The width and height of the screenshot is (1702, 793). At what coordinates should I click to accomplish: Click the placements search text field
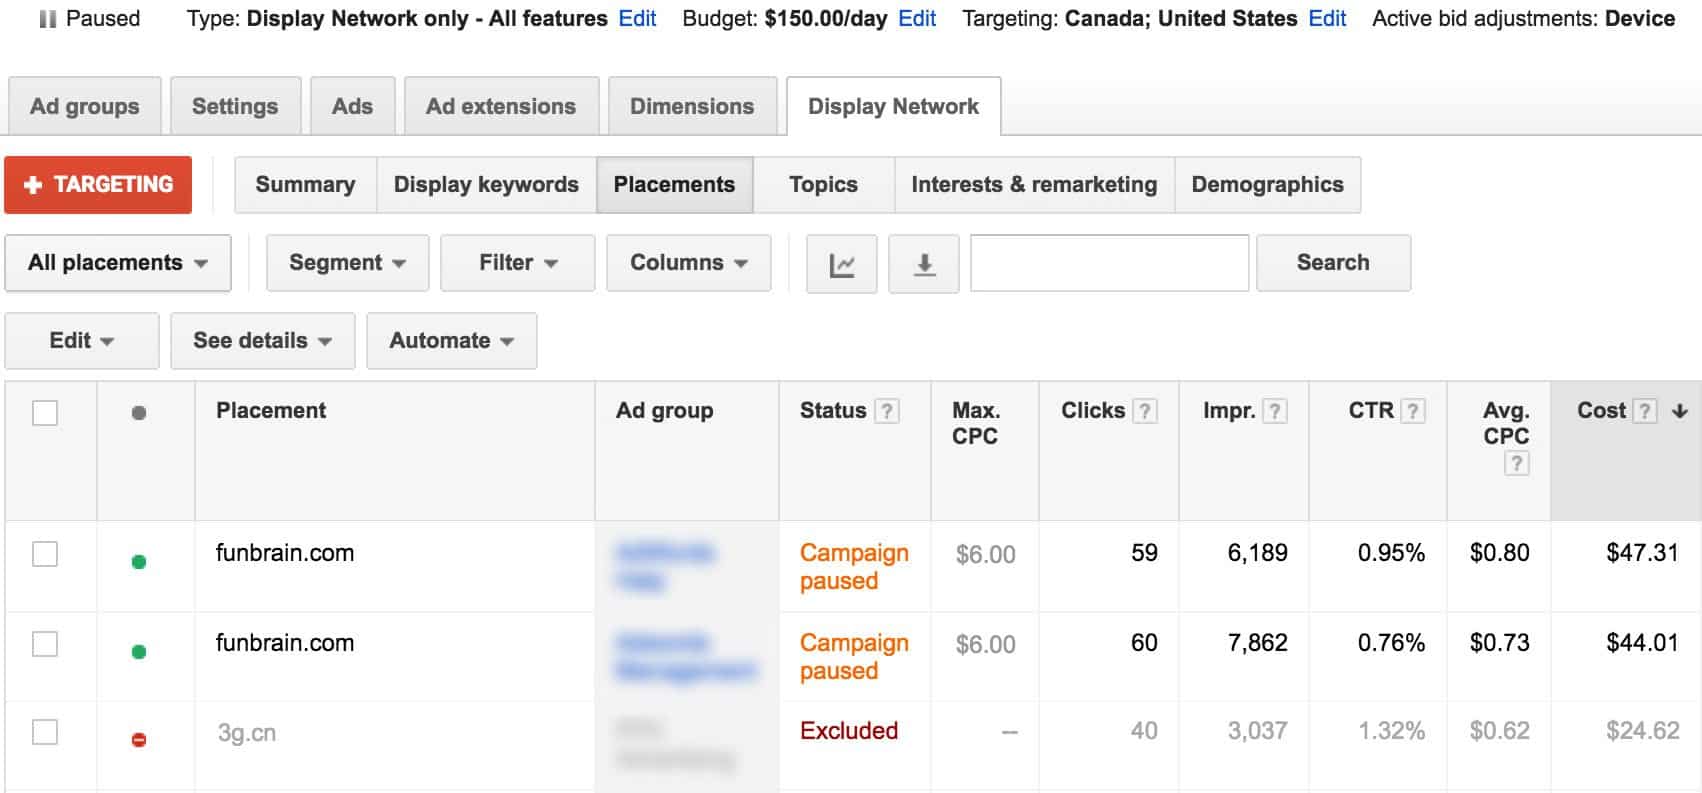(x=1109, y=263)
